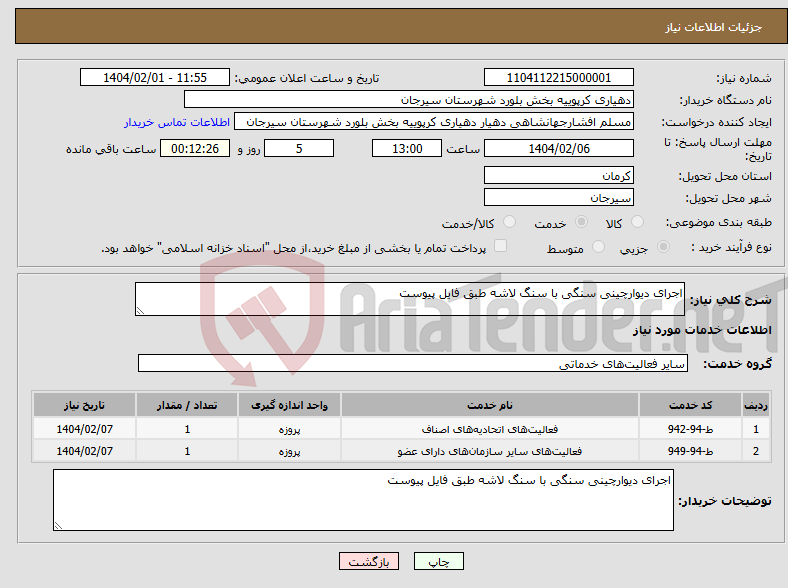Select the خدمت radio button

pos(581,222)
